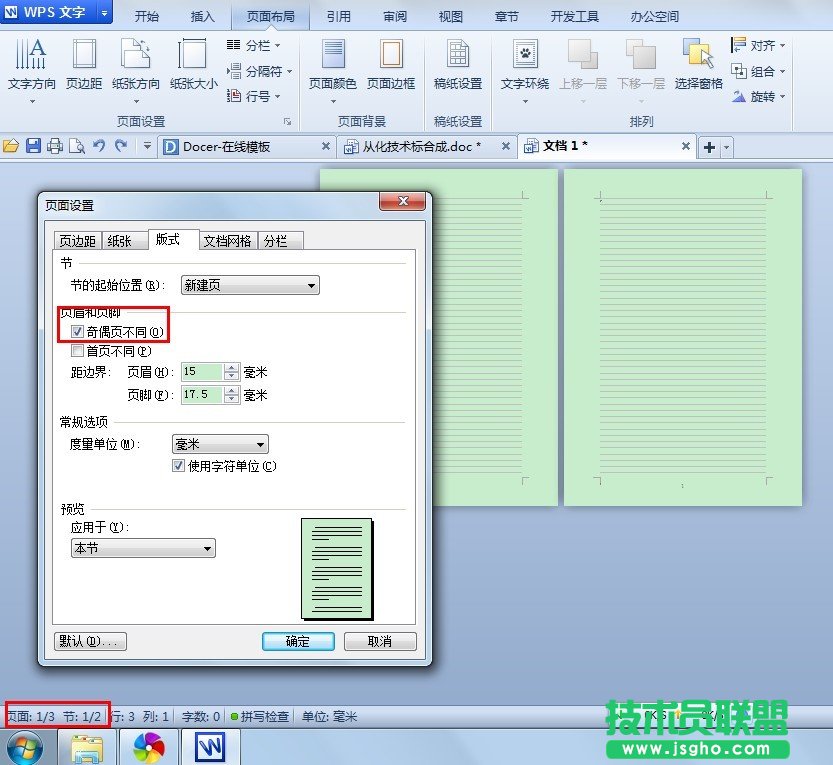
Task: Select the 文字方向 (Text Direction) tool
Action: click(x=31, y=70)
